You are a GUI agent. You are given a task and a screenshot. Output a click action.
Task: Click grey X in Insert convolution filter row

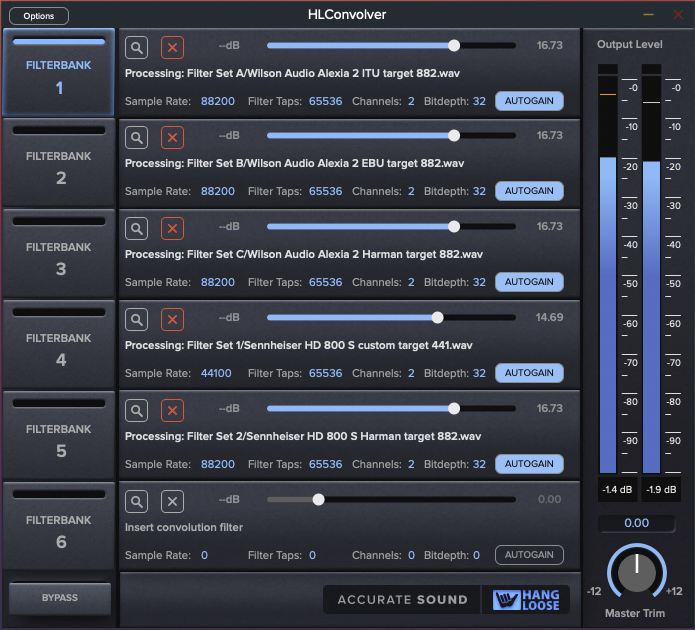[172, 501]
